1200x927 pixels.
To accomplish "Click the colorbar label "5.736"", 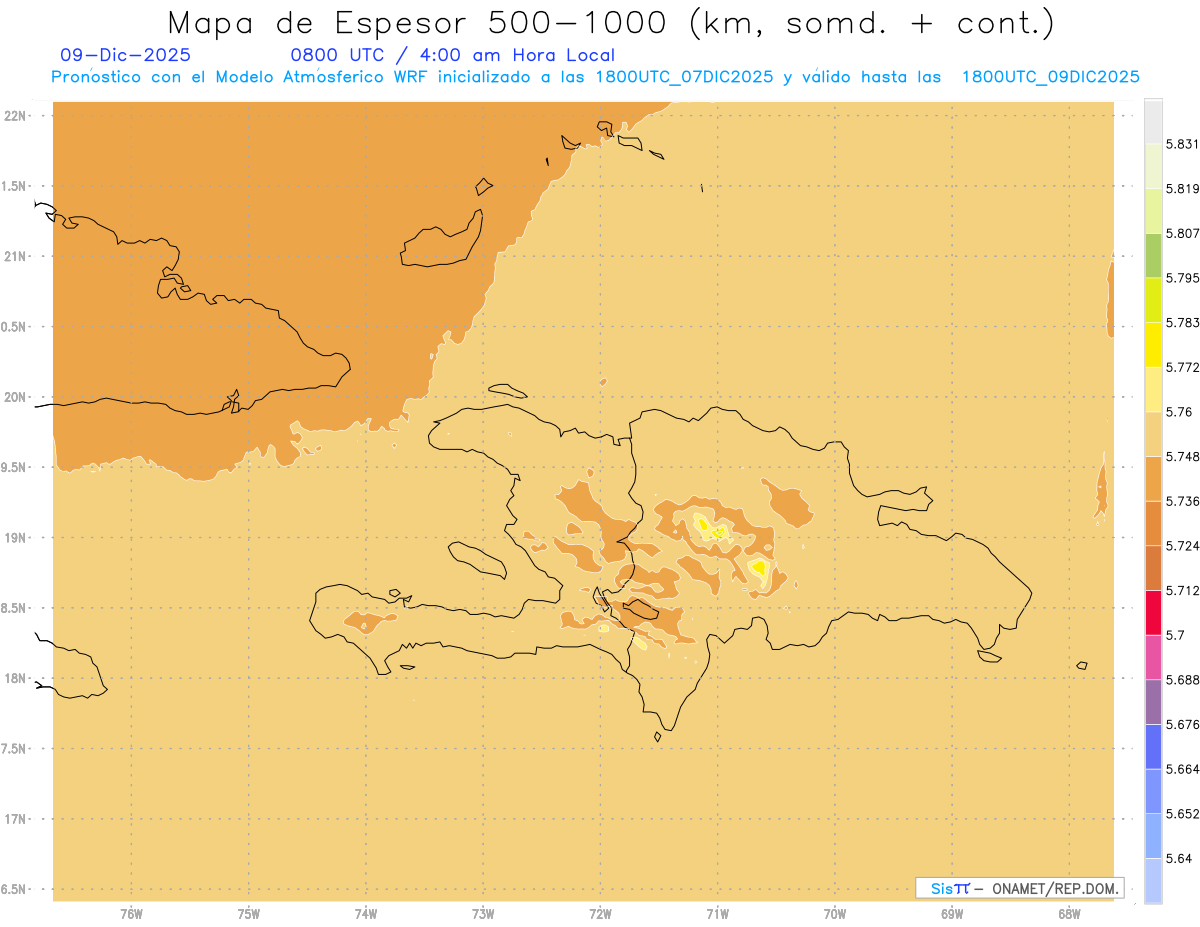I will click(1183, 501).
